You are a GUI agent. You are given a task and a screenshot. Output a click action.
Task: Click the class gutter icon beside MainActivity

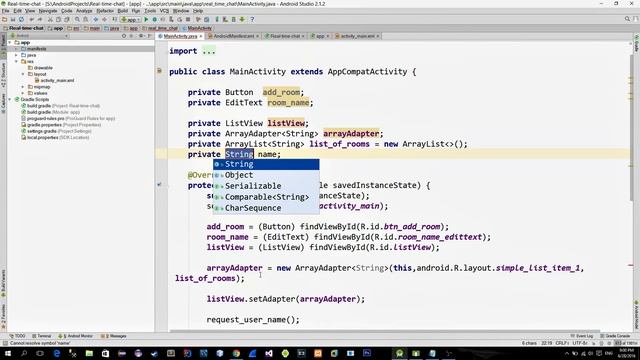159,71
